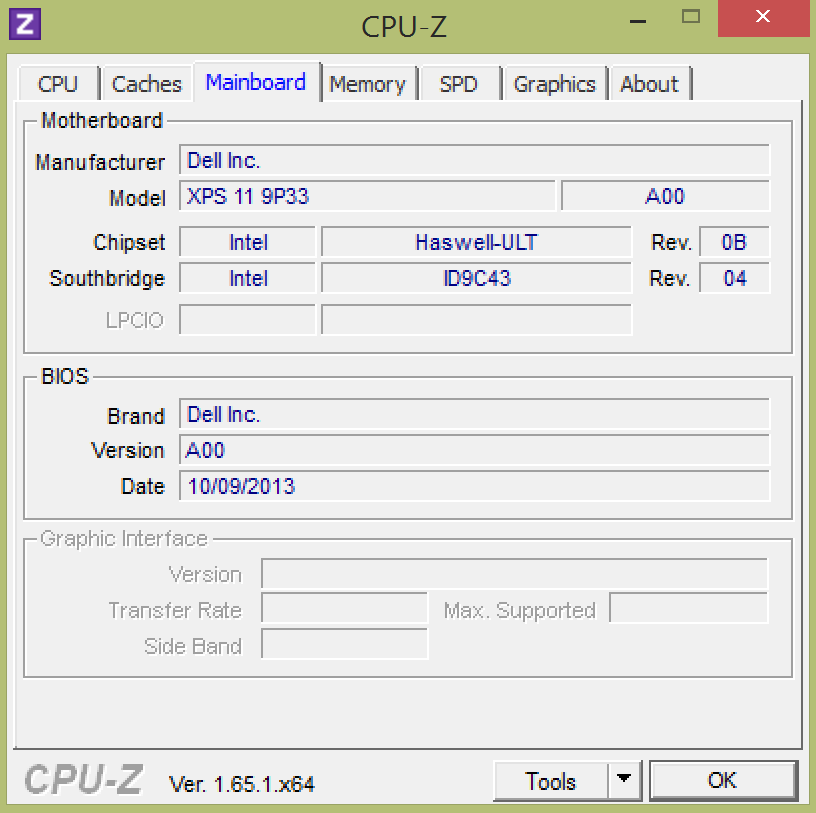Screen dimensions: 816x813
Task: Click the Max. Supported field
Action: pos(688,608)
